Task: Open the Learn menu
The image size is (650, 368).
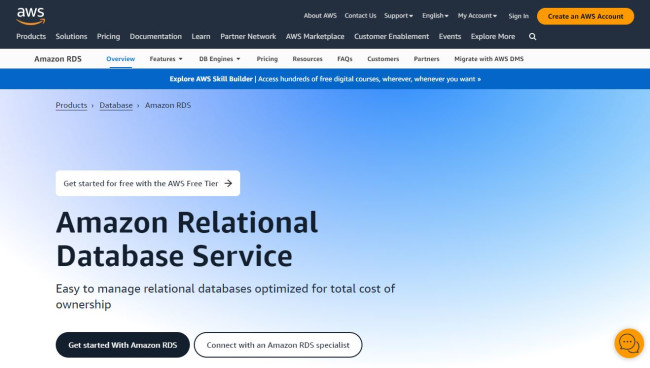Action: coord(201,36)
